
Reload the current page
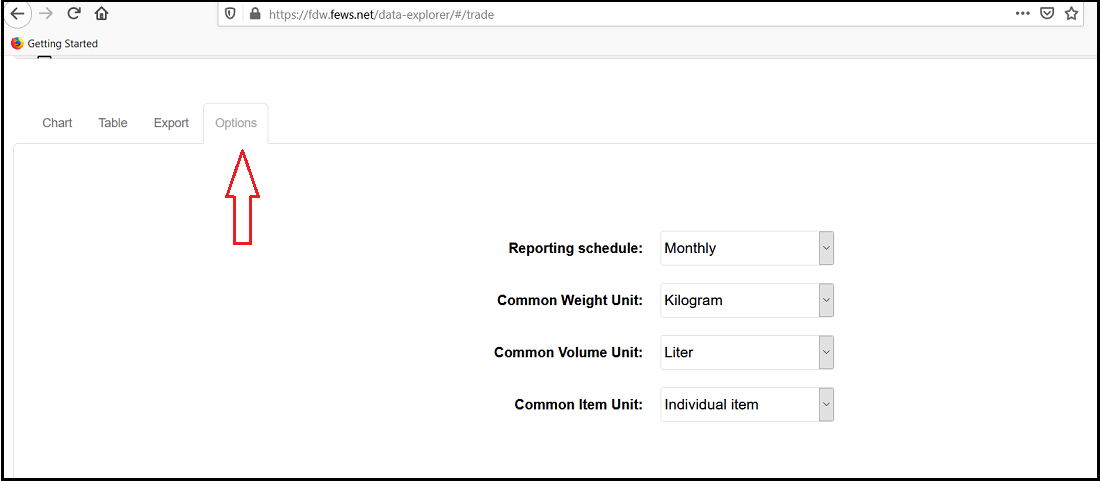tap(73, 14)
